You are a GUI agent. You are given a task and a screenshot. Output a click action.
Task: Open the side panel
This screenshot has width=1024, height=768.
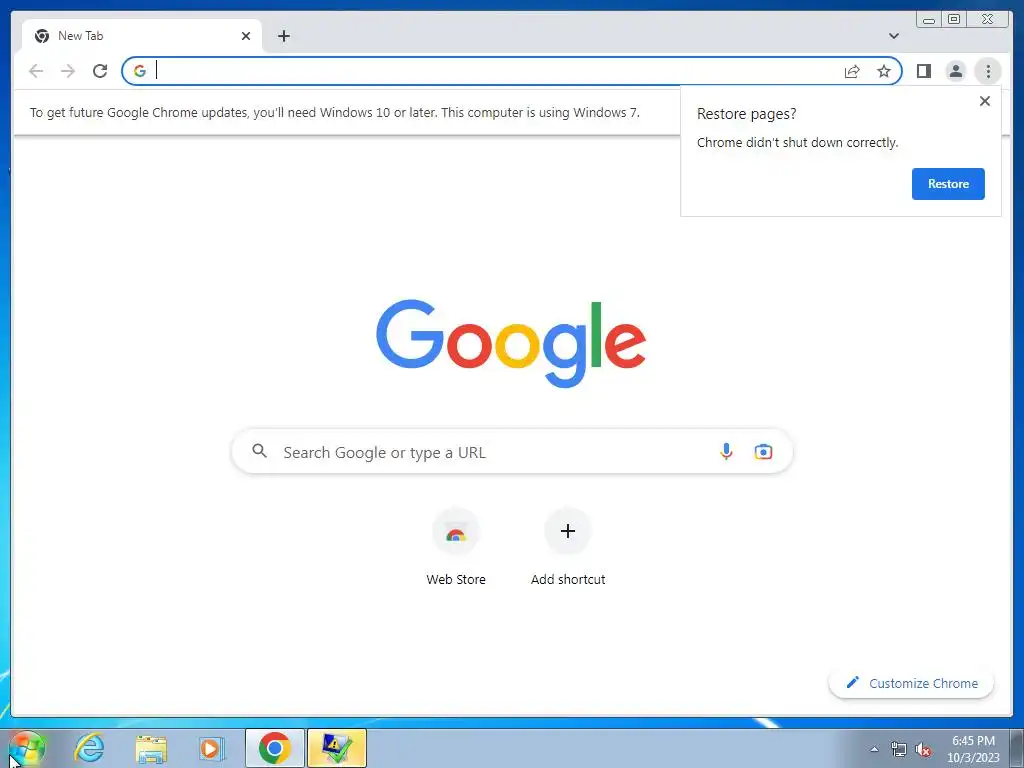pyautogui.click(x=923, y=71)
